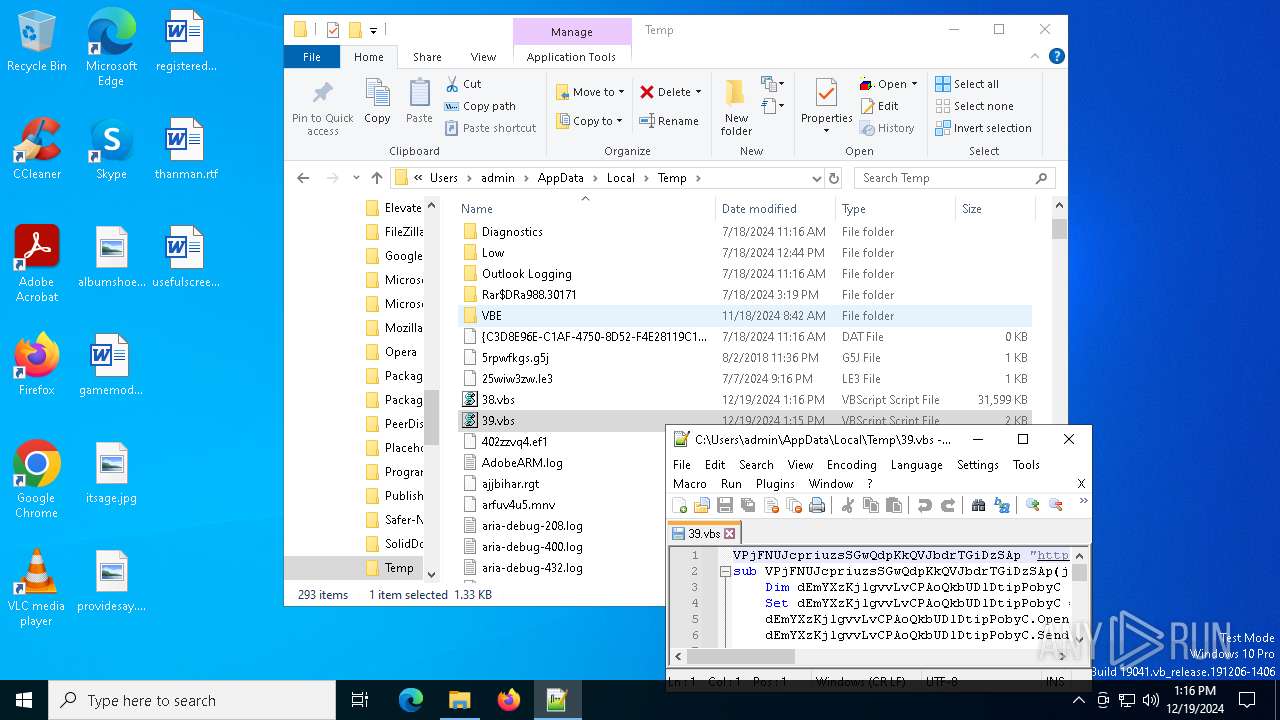Expand the Delete dropdown arrow

698,92
